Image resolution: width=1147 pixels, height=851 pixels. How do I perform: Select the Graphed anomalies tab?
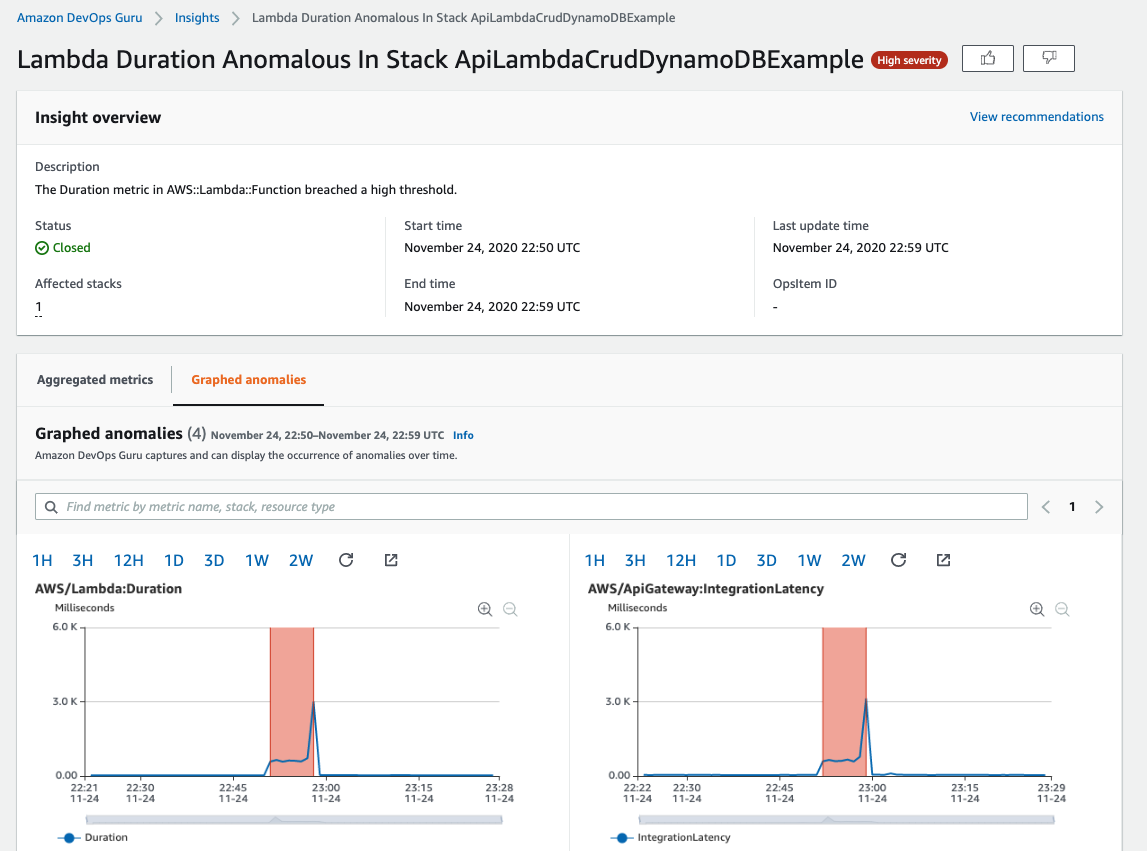click(249, 380)
